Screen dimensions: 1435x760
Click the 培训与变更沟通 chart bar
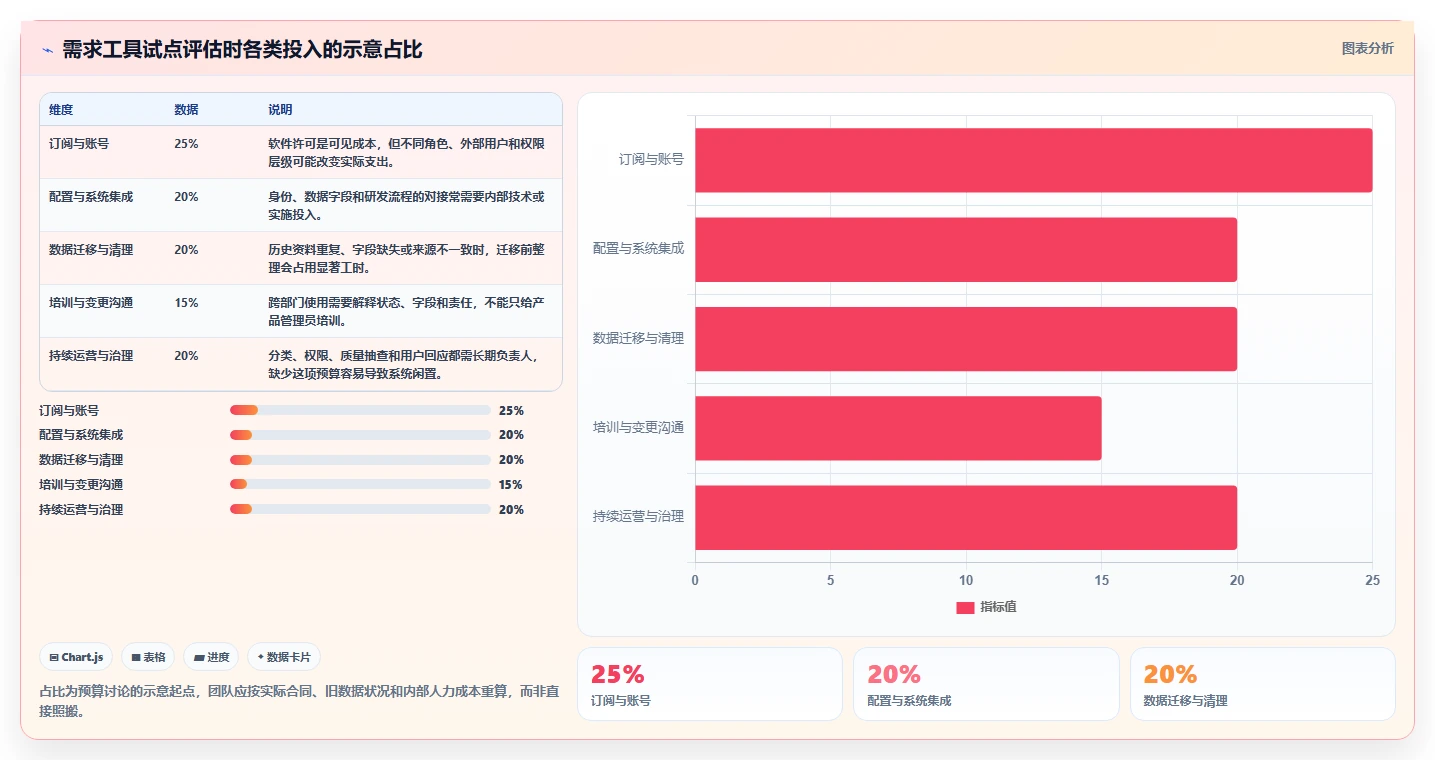tap(898, 428)
